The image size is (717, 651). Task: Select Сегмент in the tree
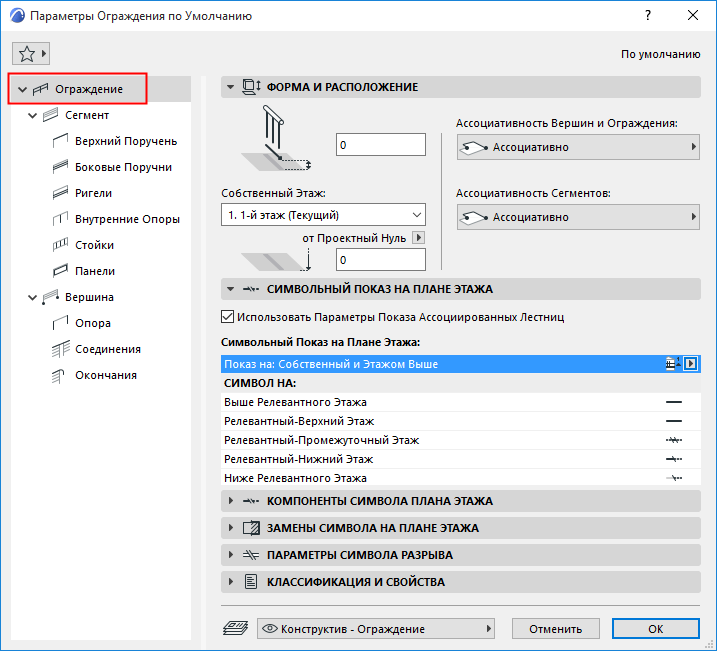87,115
